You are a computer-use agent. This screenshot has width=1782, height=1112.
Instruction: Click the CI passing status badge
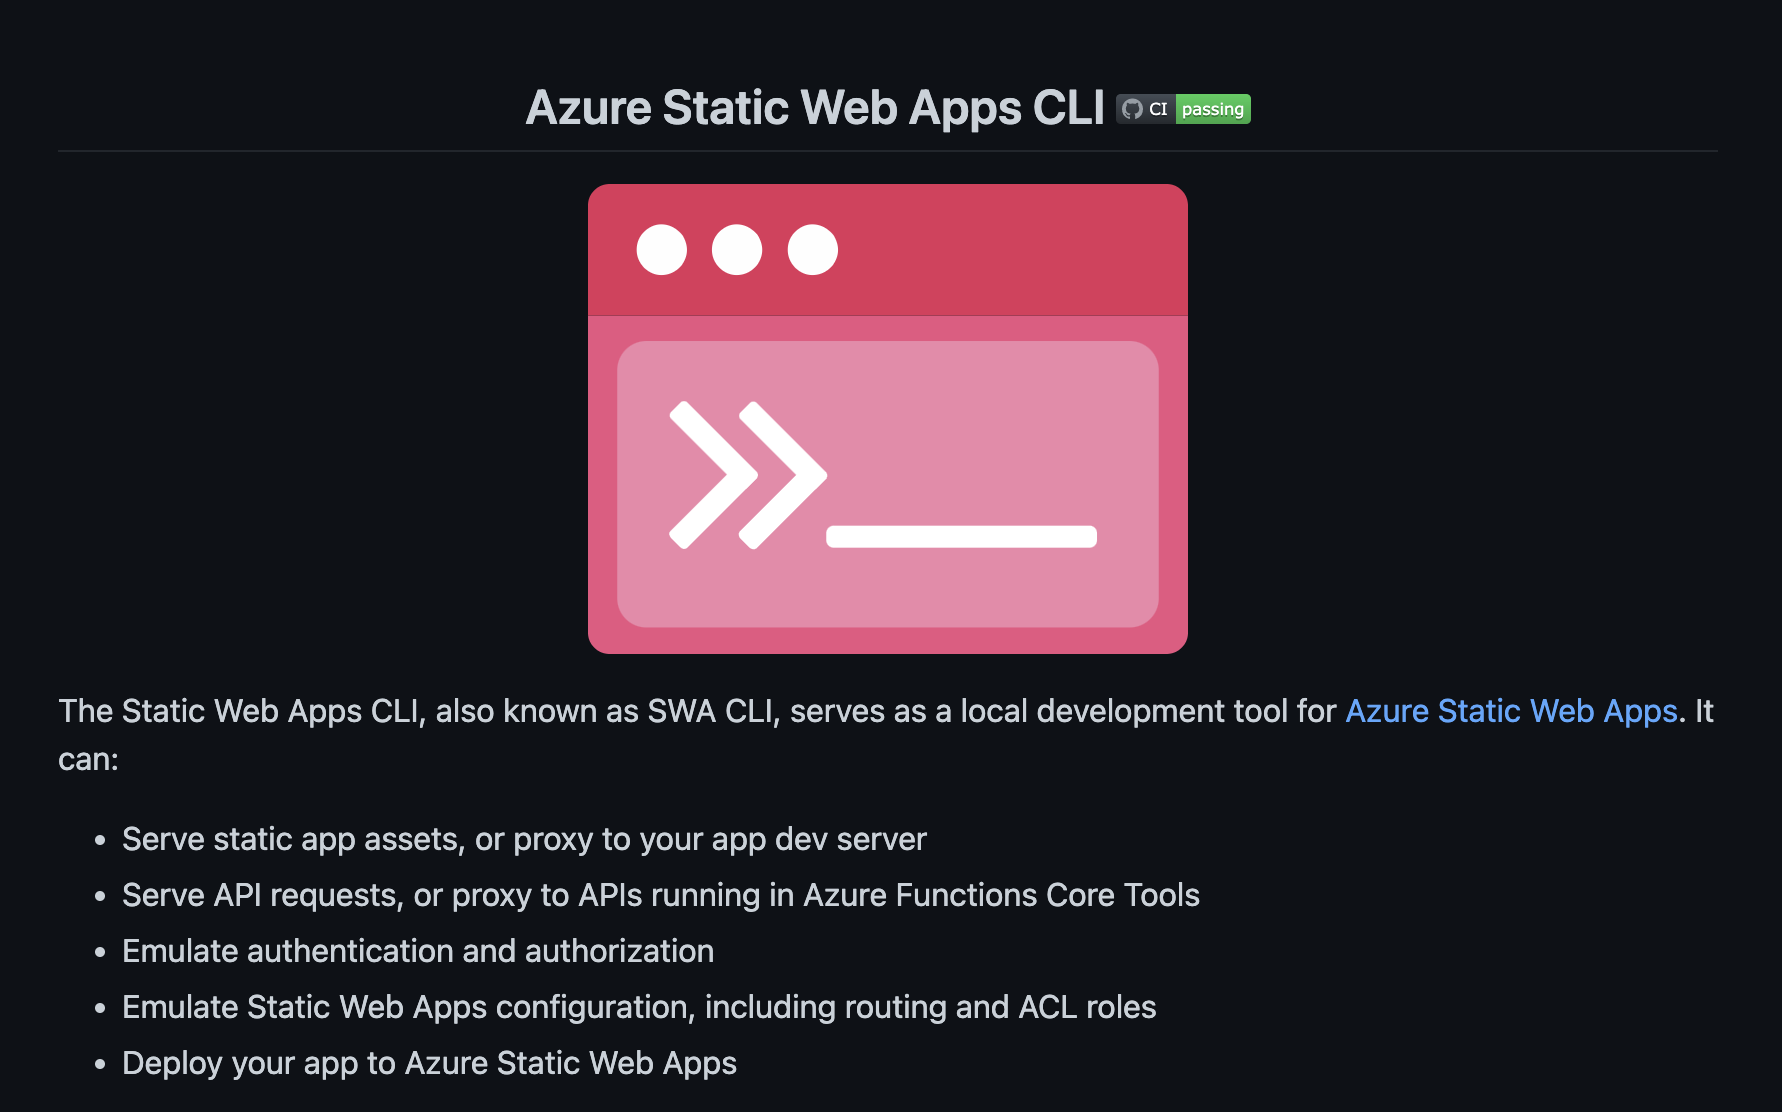point(1183,109)
